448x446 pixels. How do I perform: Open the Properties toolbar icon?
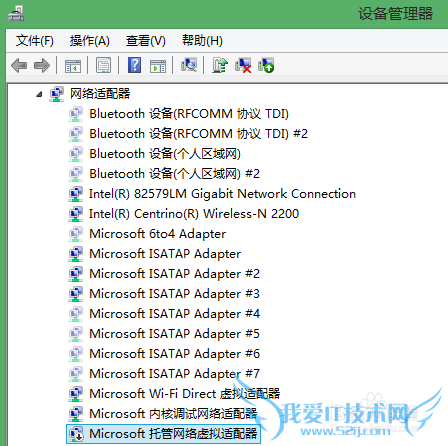click(x=104, y=65)
